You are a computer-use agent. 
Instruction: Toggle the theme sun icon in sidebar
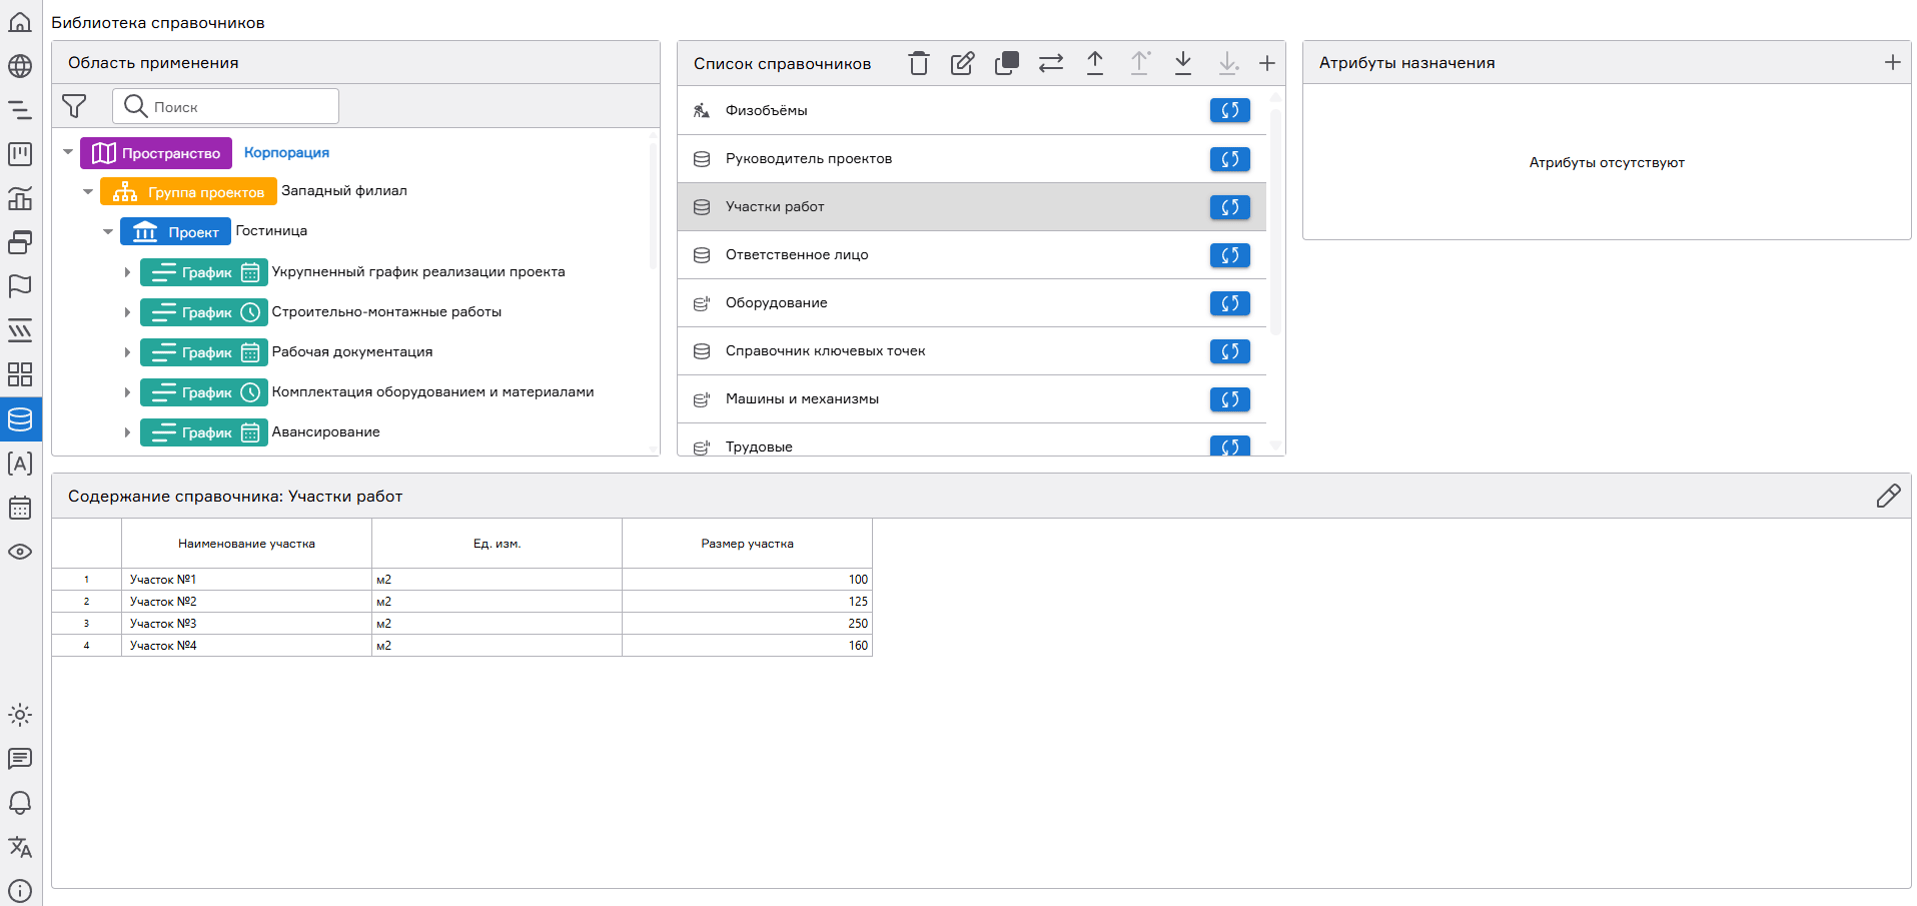[20, 715]
